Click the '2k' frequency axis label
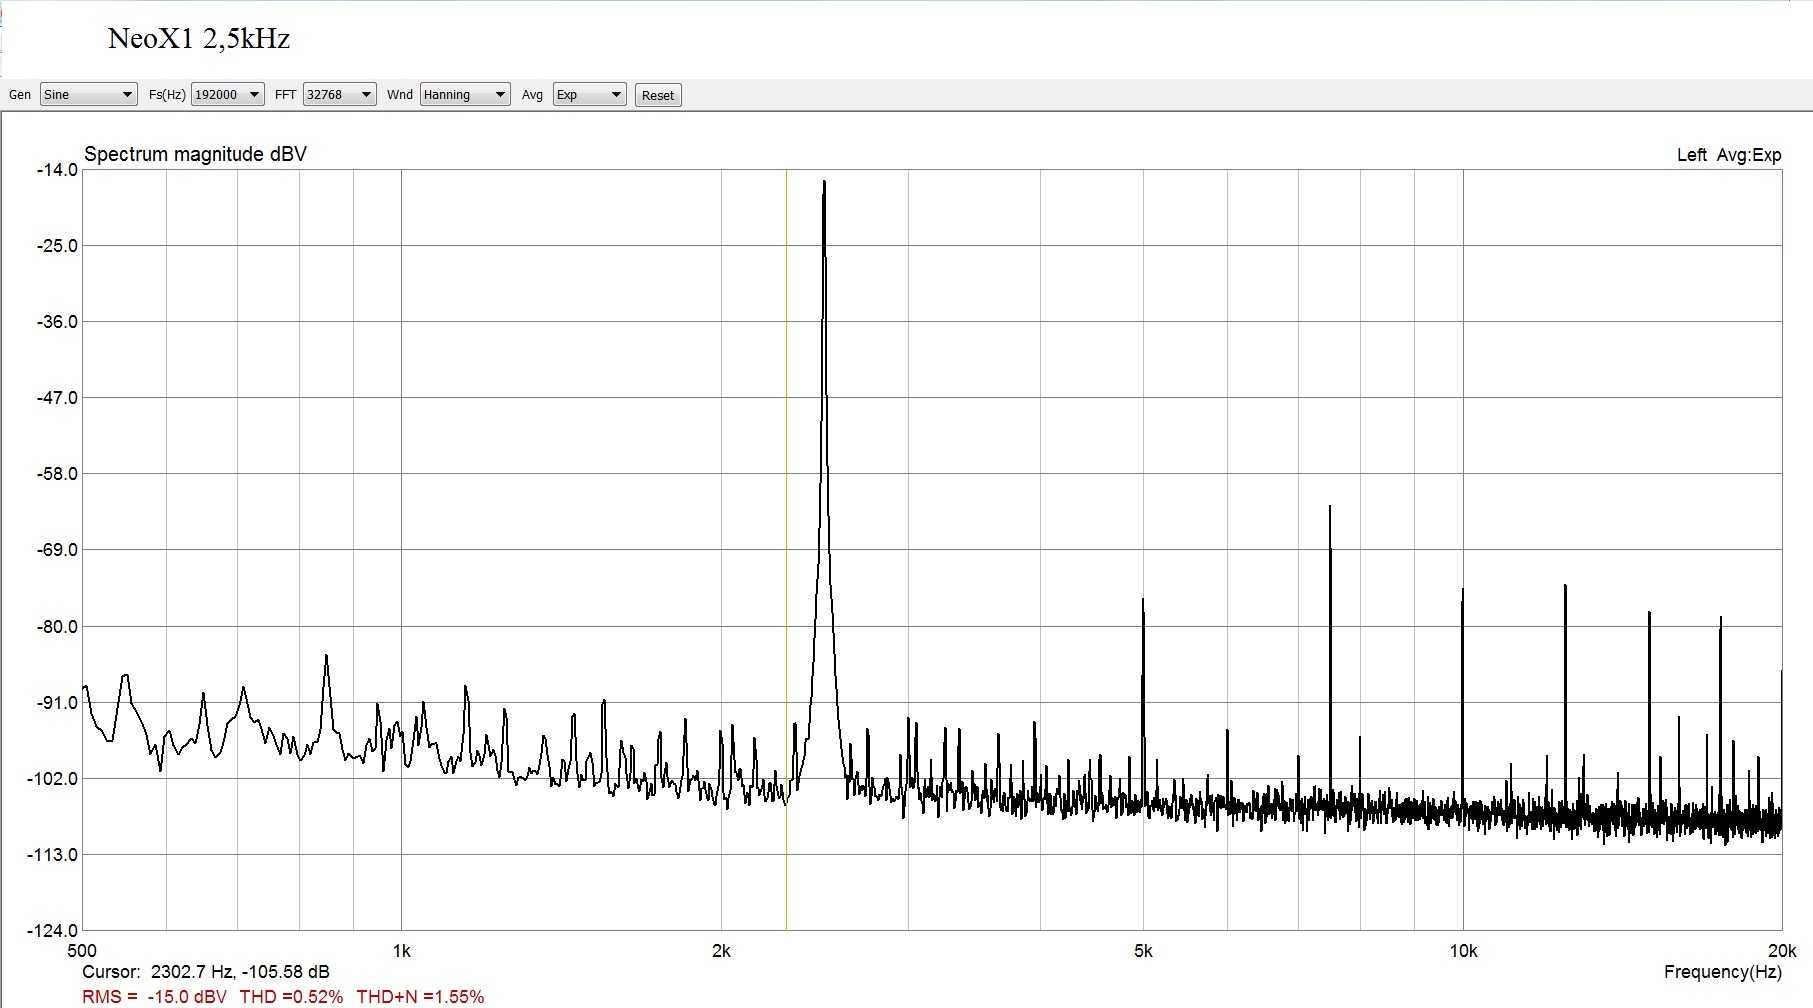 click(721, 951)
